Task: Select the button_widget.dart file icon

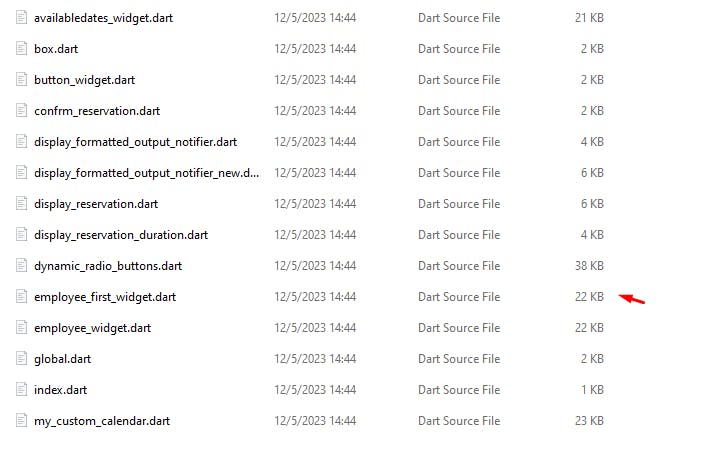Action: coord(22,80)
